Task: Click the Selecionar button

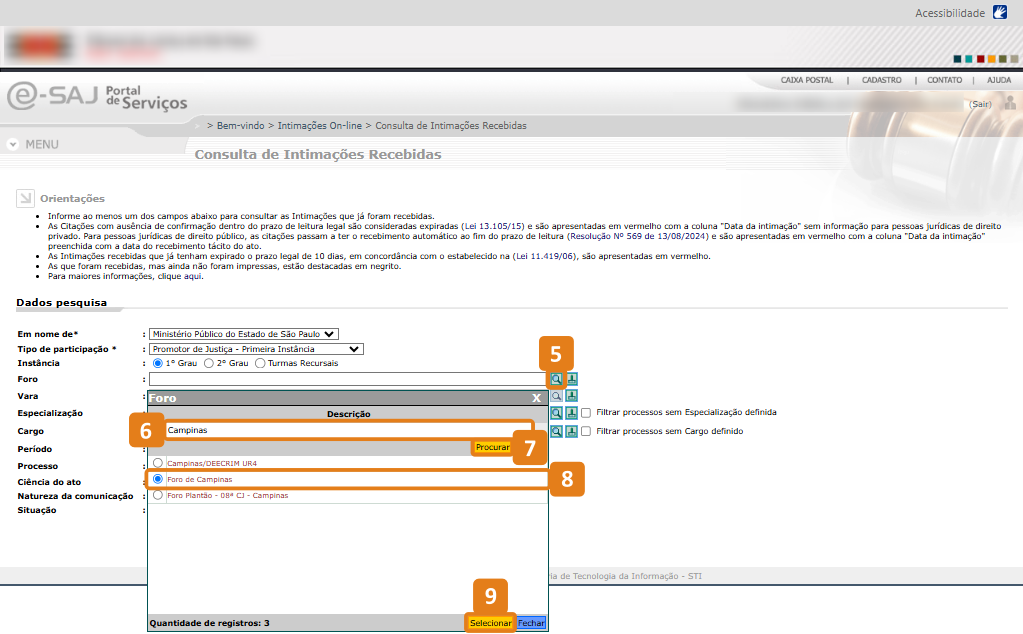Action: coord(491,623)
